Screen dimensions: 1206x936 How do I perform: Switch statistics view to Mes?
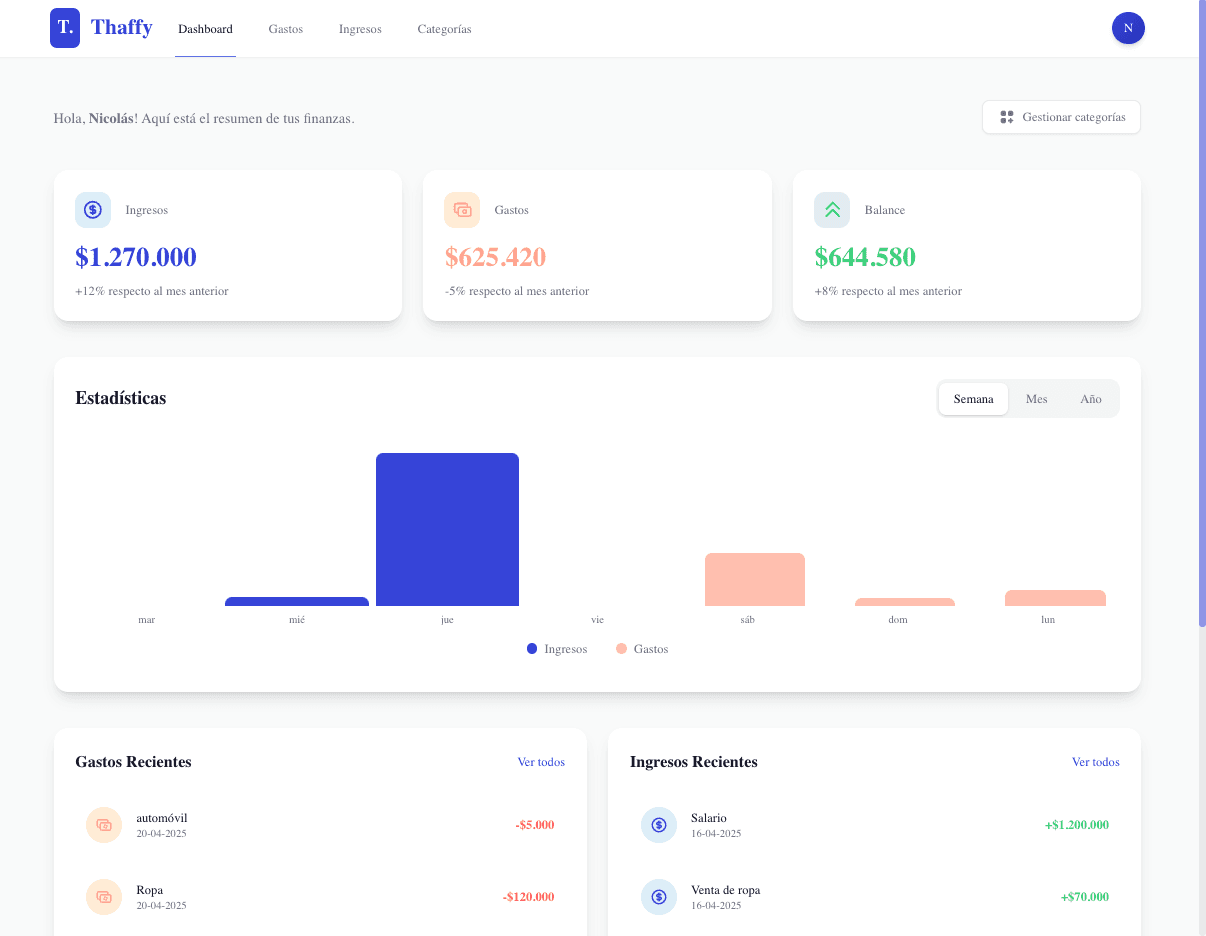(x=1036, y=398)
